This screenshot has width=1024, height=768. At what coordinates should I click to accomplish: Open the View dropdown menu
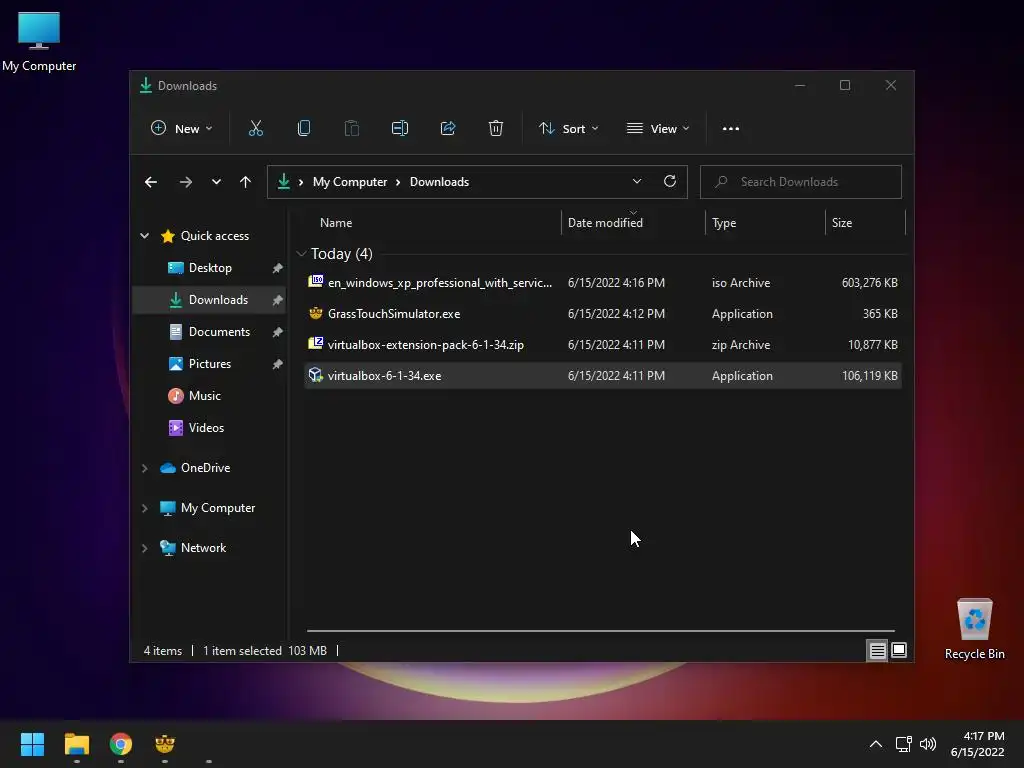pos(658,129)
